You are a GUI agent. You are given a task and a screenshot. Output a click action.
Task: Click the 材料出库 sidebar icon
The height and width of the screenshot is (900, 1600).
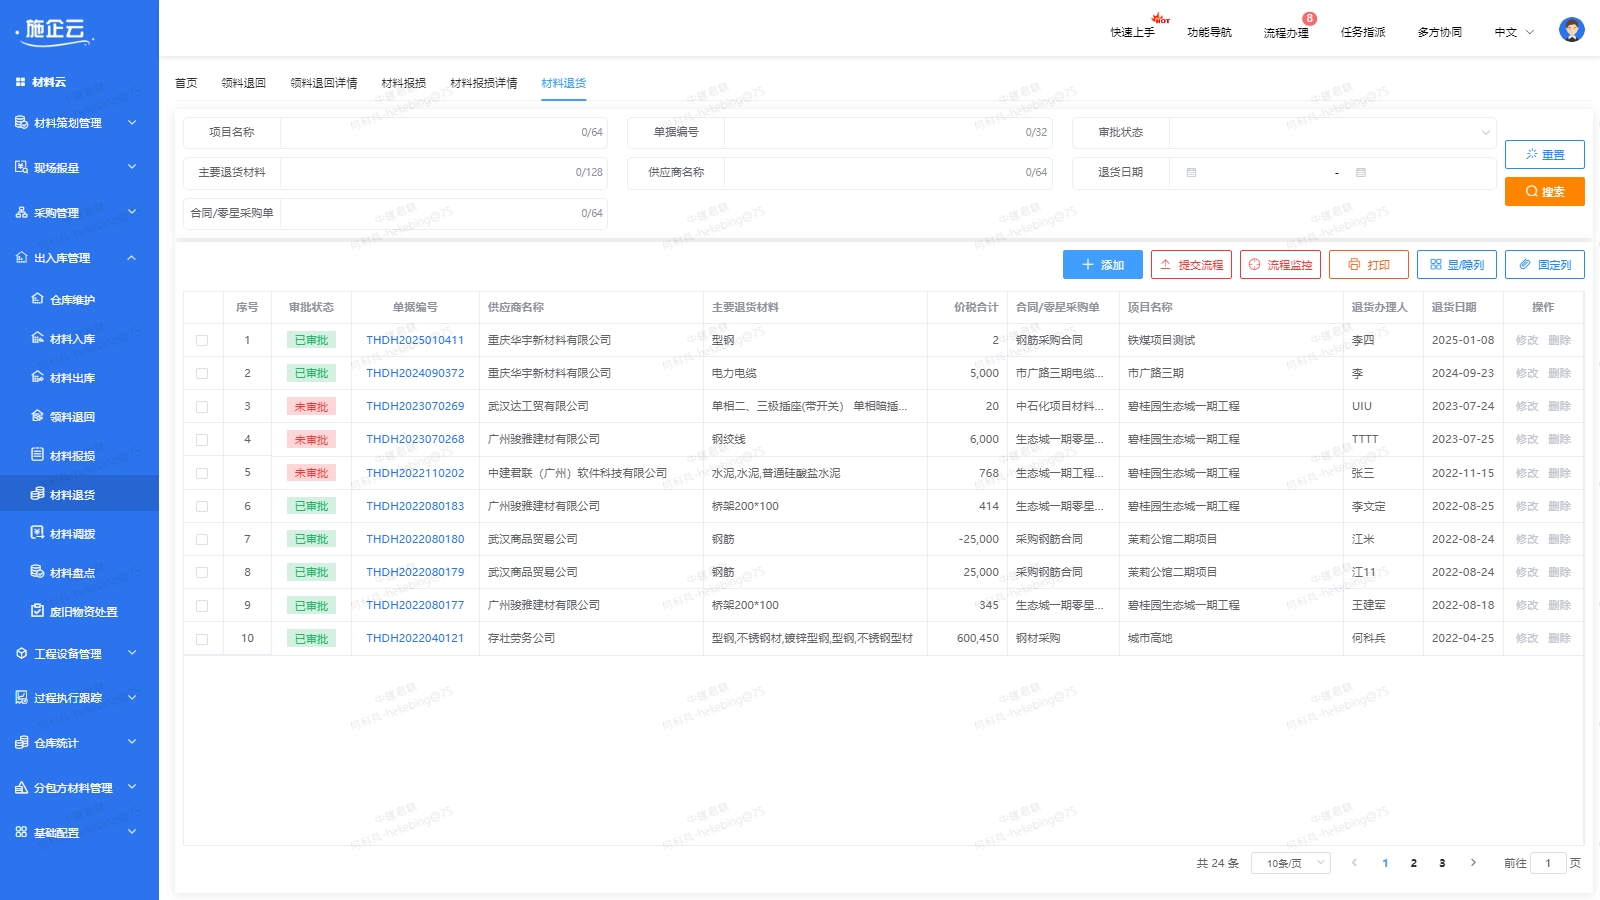point(38,378)
